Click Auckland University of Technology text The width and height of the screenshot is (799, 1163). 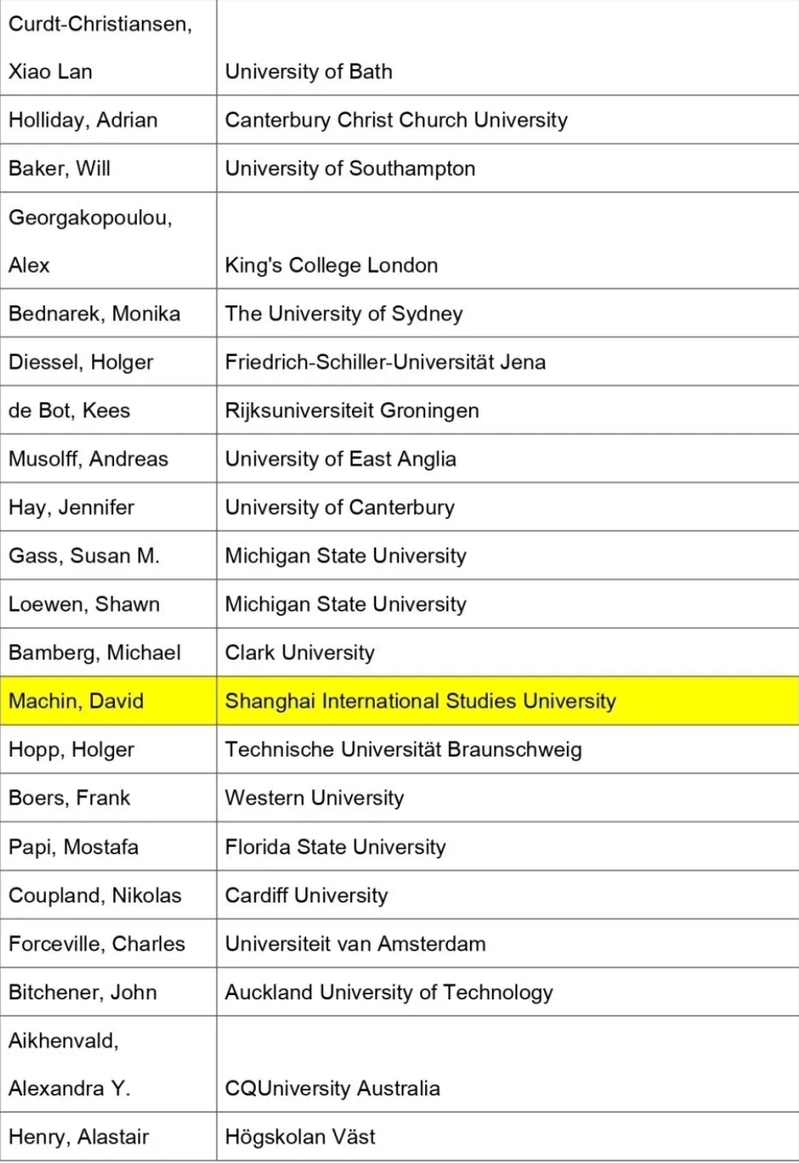coord(389,992)
